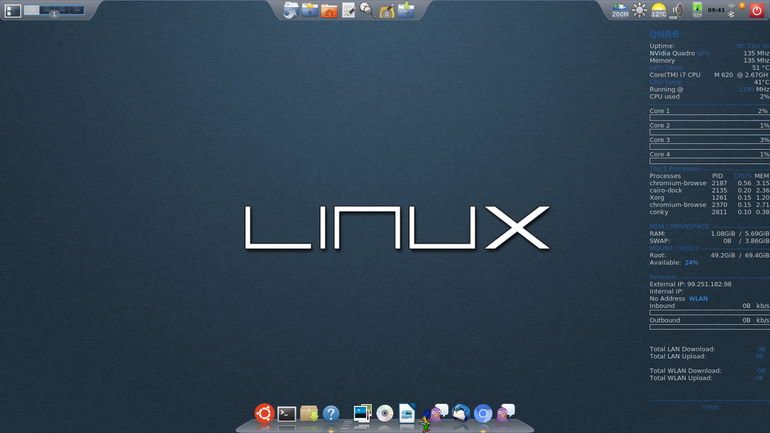Open the text editor pencil icon
This screenshot has width=770, height=433.
tap(348, 10)
